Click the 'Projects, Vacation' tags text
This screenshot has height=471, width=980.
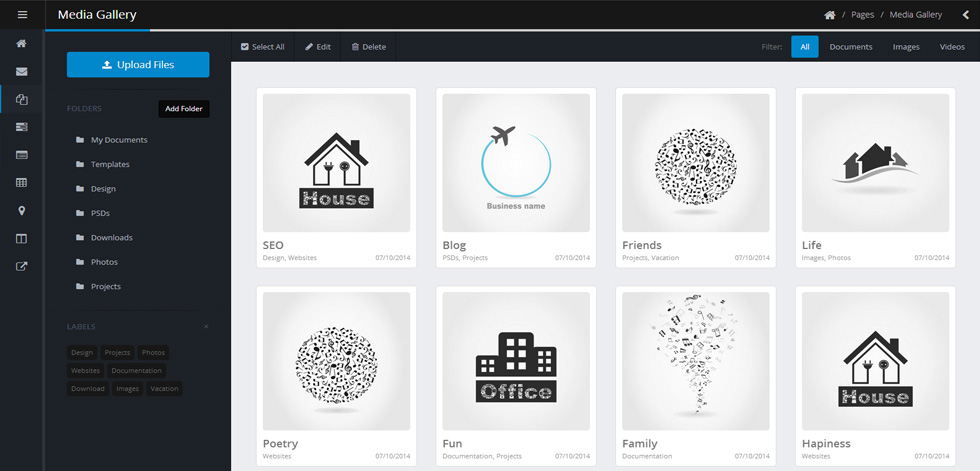pos(651,257)
